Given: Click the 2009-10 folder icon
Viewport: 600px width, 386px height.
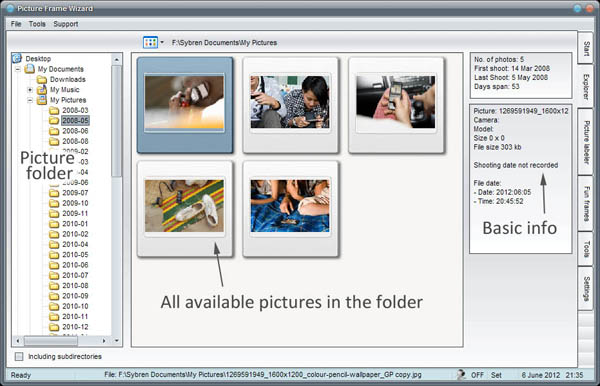Looking at the screenshot, I should (54, 203).
